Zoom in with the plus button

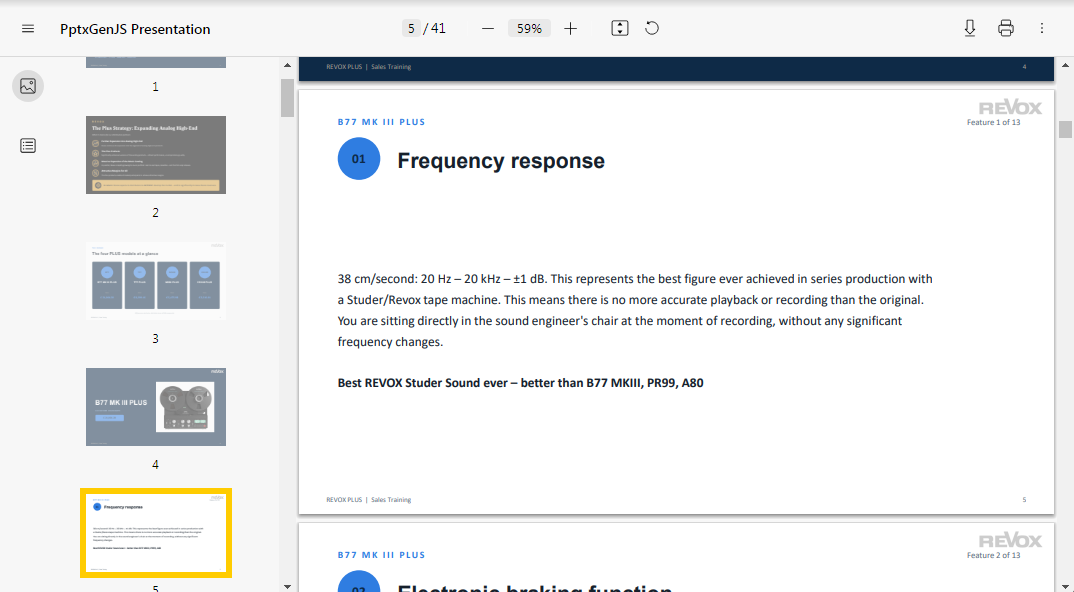tap(571, 29)
